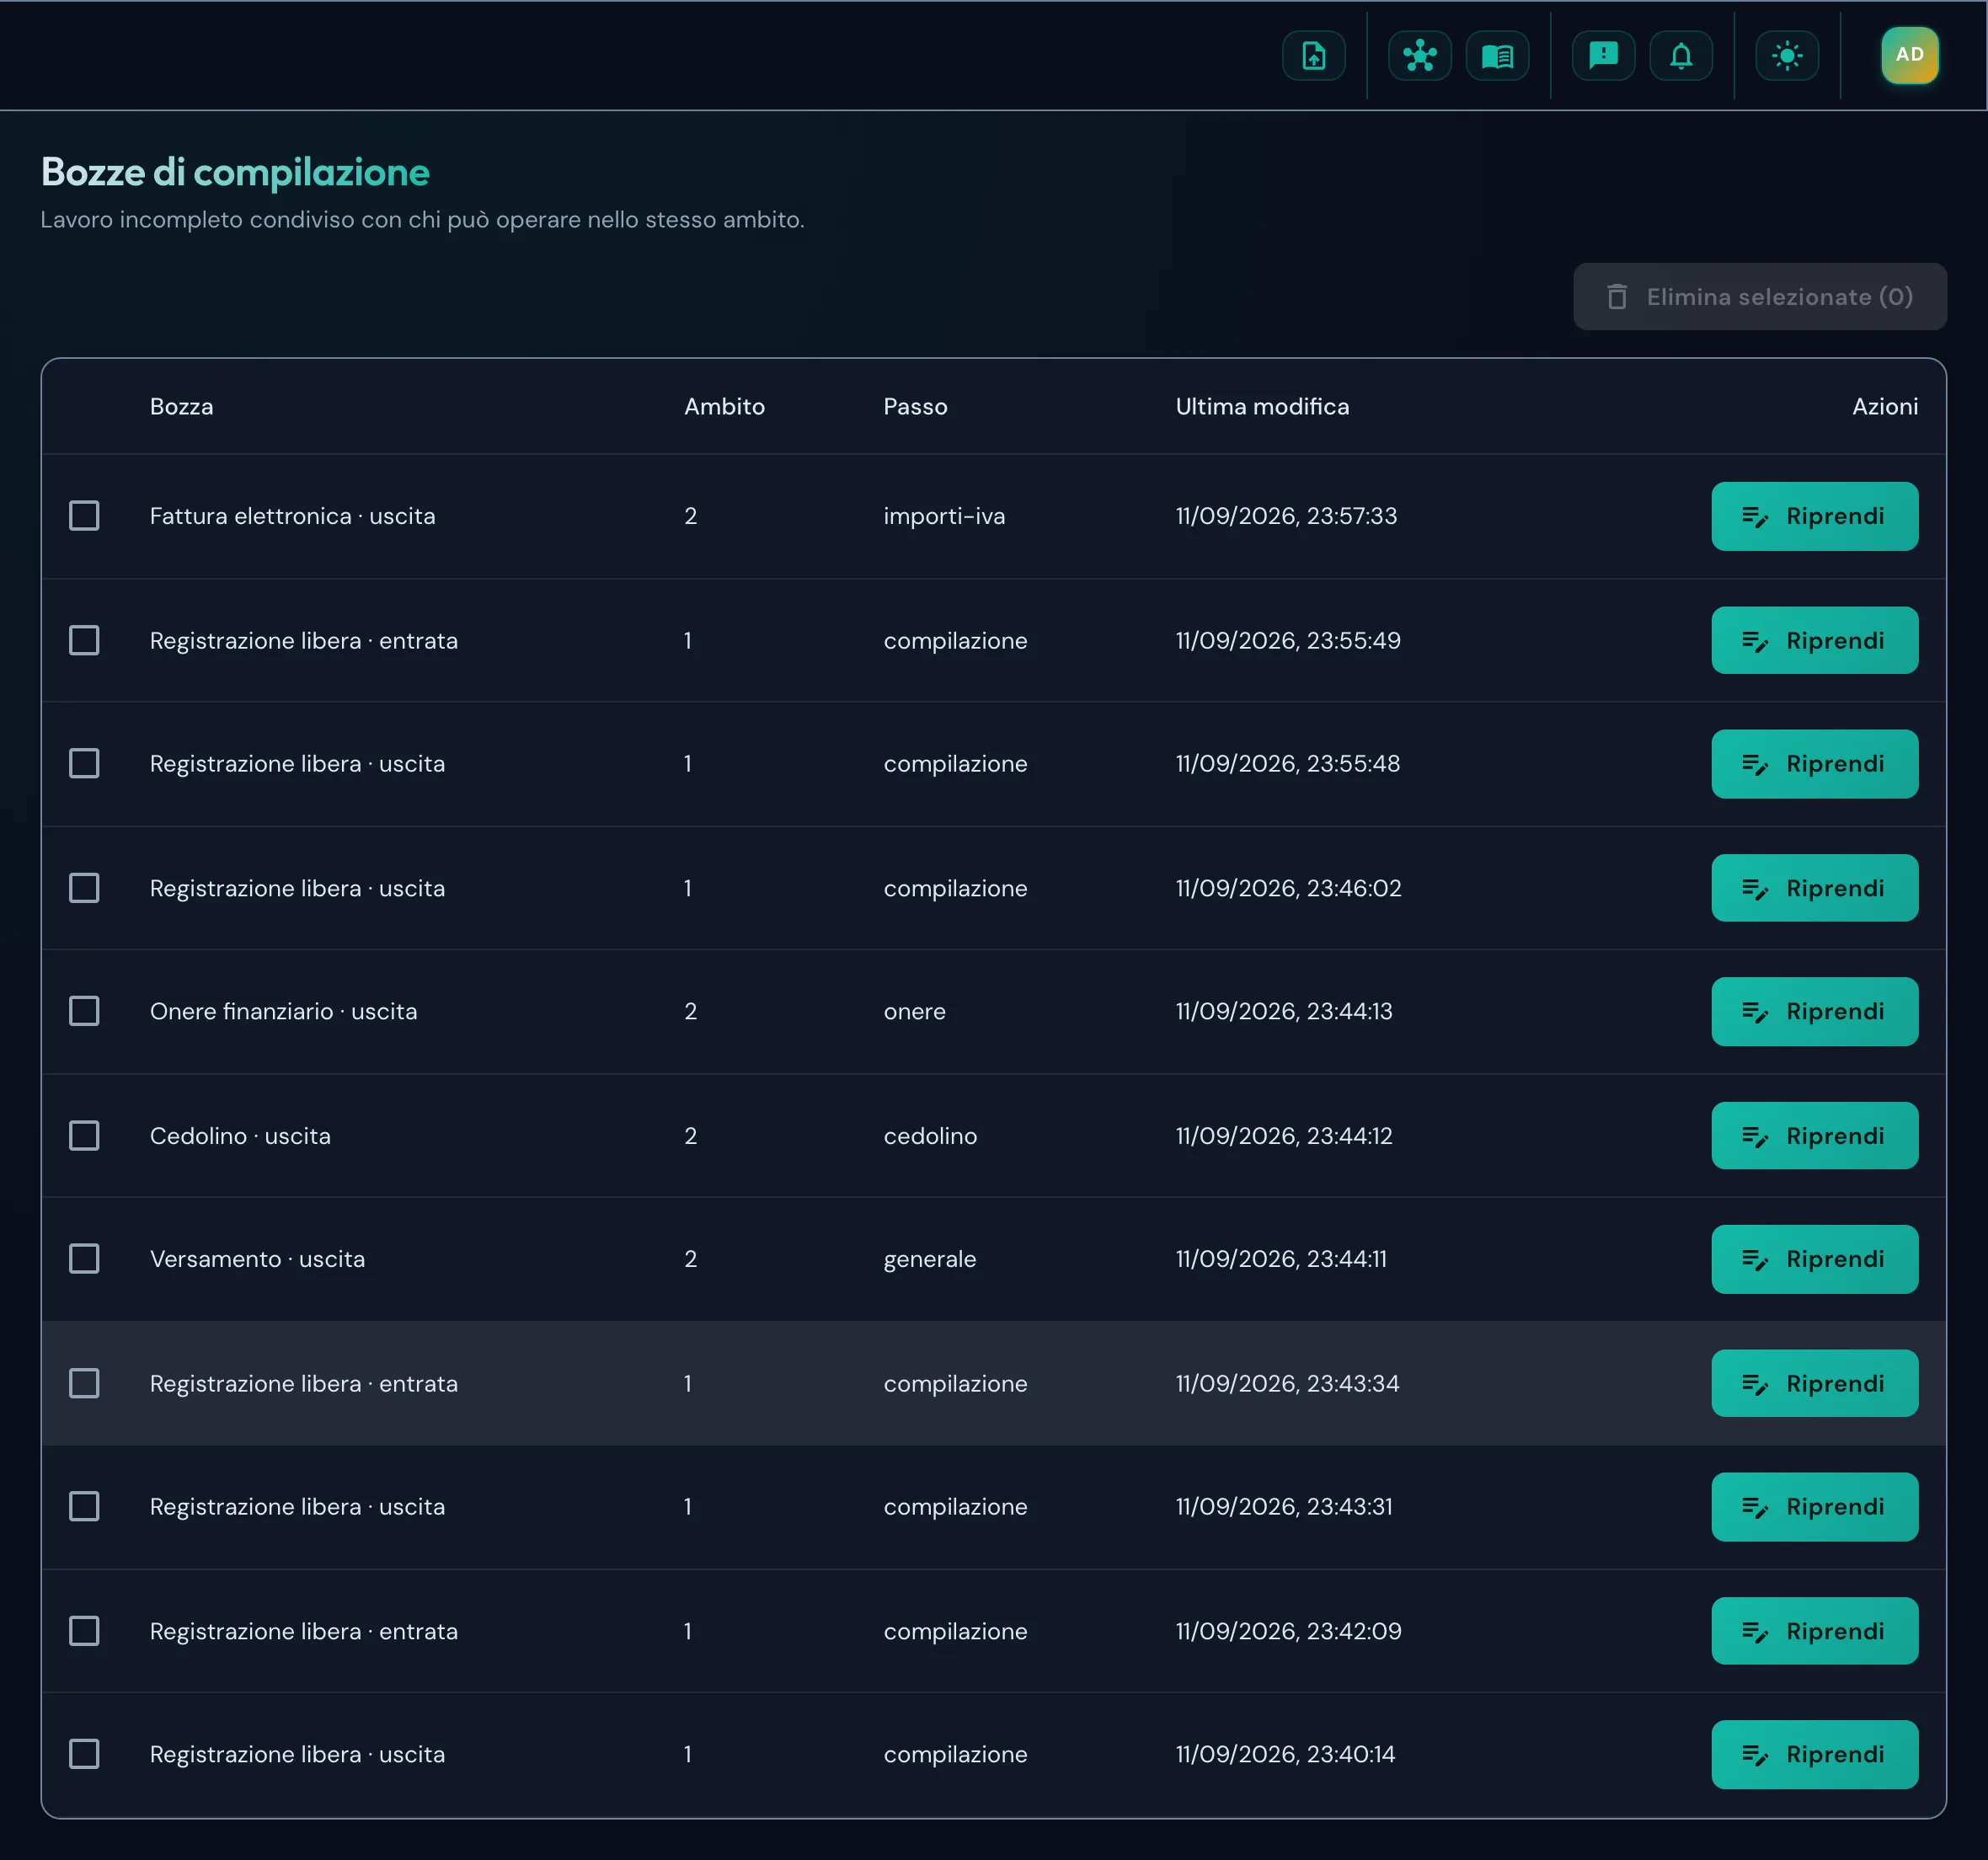
Task: Open the AD user avatar menu
Action: coord(1909,55)
